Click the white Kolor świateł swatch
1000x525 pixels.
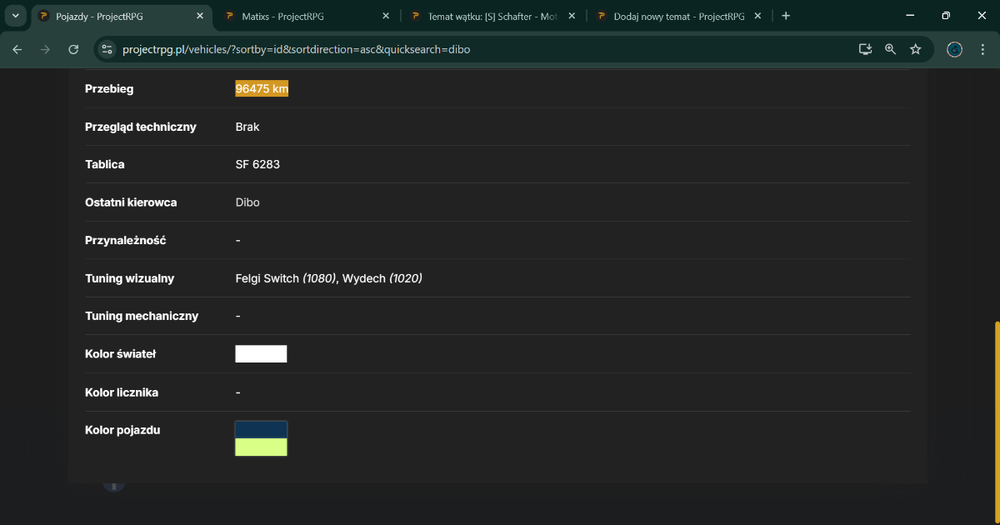(x=261, y=354)
